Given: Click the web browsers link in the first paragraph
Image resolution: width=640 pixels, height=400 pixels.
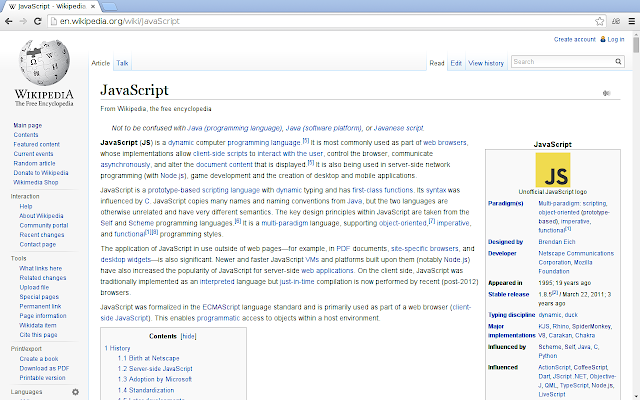Looking at the screenshot, I should 444,142.
